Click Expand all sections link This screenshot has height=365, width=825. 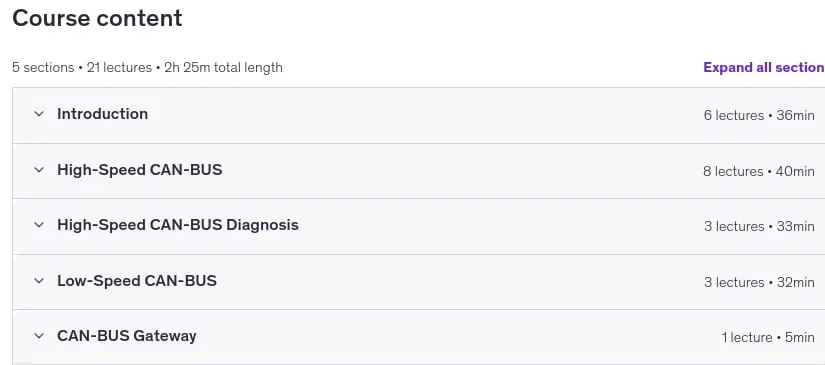pyautogui.click(x=764, y=67)
